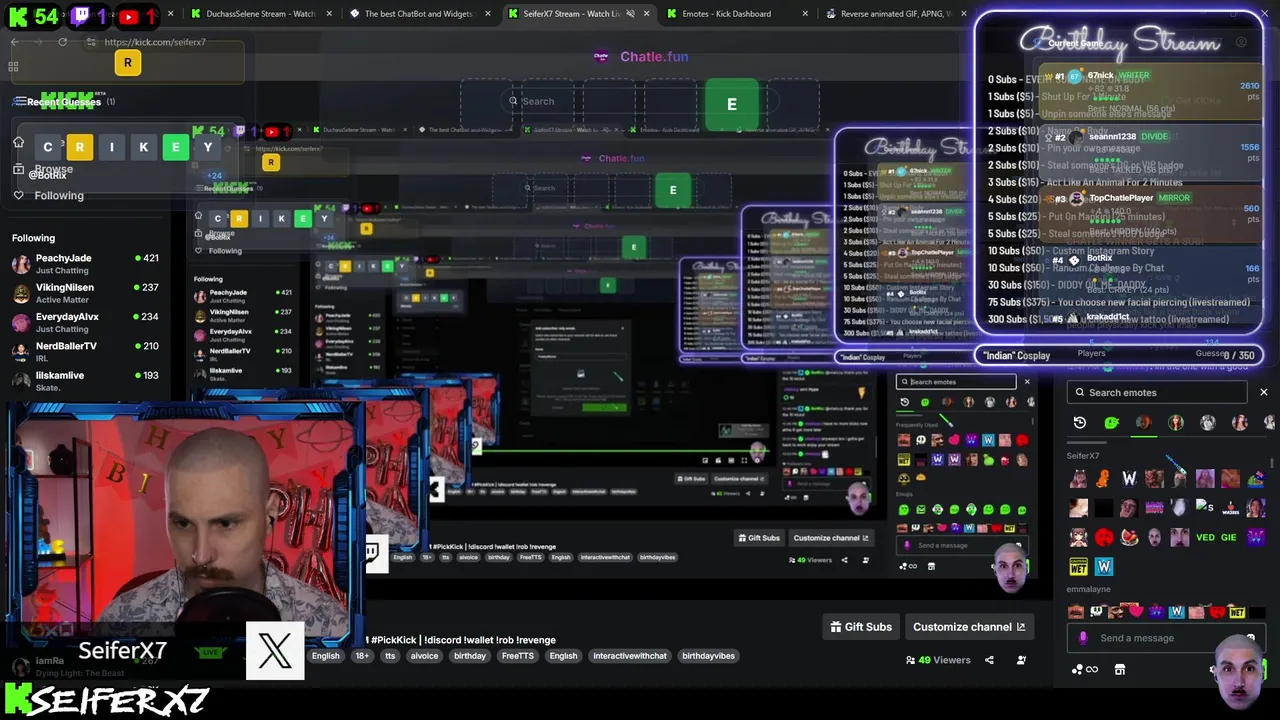This screenshot has width=1280, height=720.
Task: Open the chat shop storefront icon
Action: [1120, 670]
